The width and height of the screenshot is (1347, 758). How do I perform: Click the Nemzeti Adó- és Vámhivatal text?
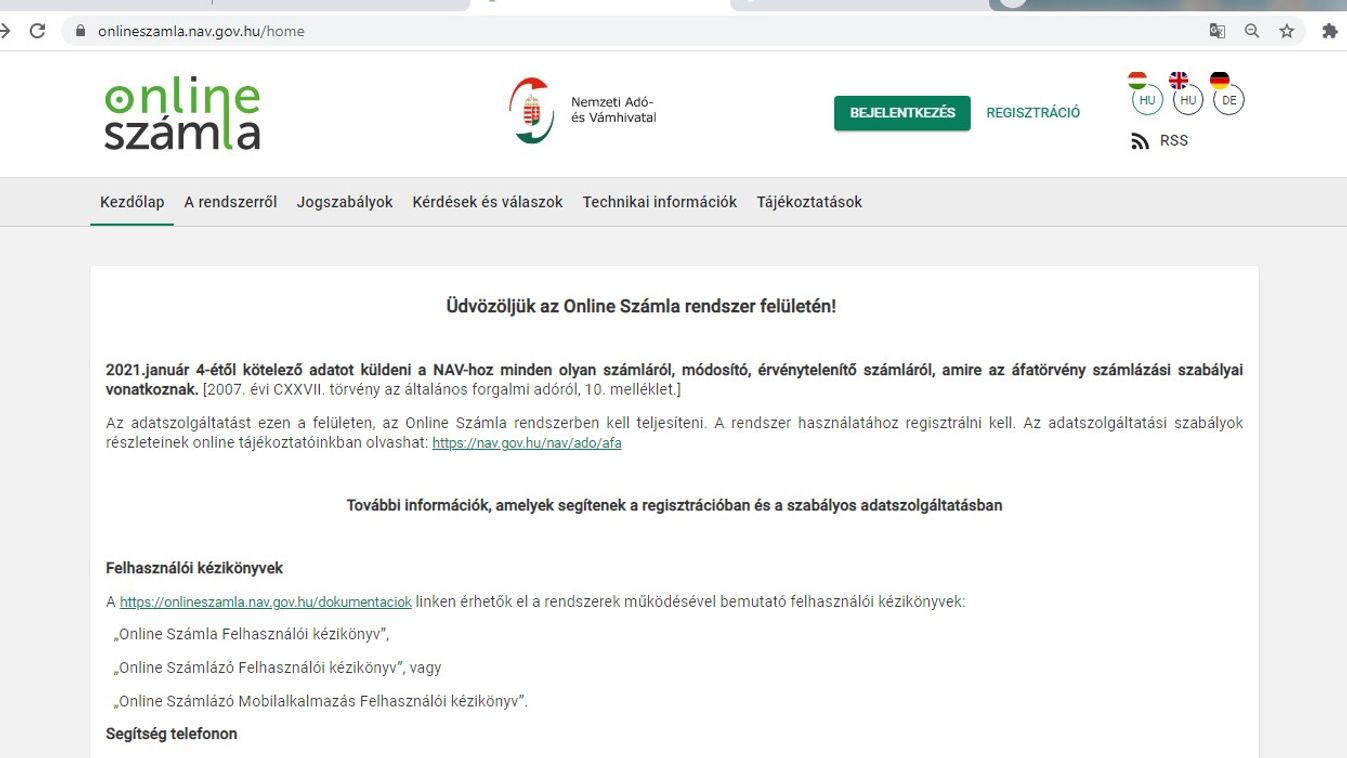click(x=613, y=110)
